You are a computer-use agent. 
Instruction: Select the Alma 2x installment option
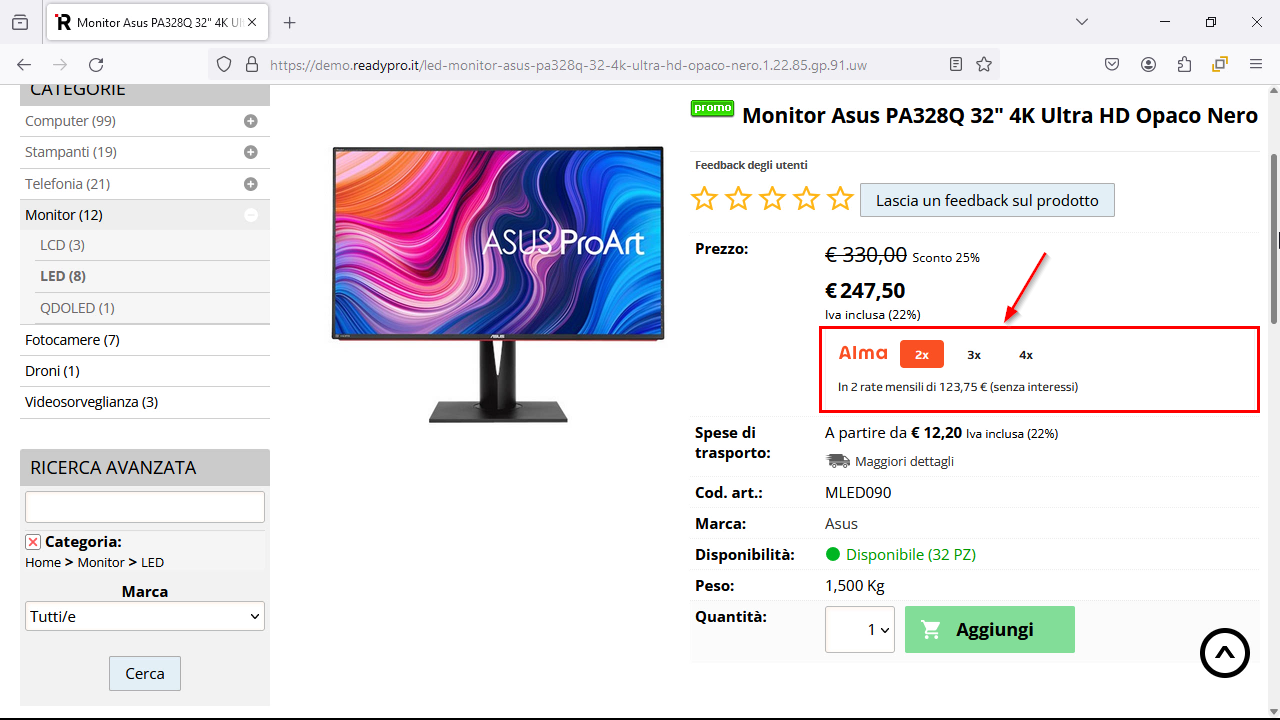coord(922,354)
